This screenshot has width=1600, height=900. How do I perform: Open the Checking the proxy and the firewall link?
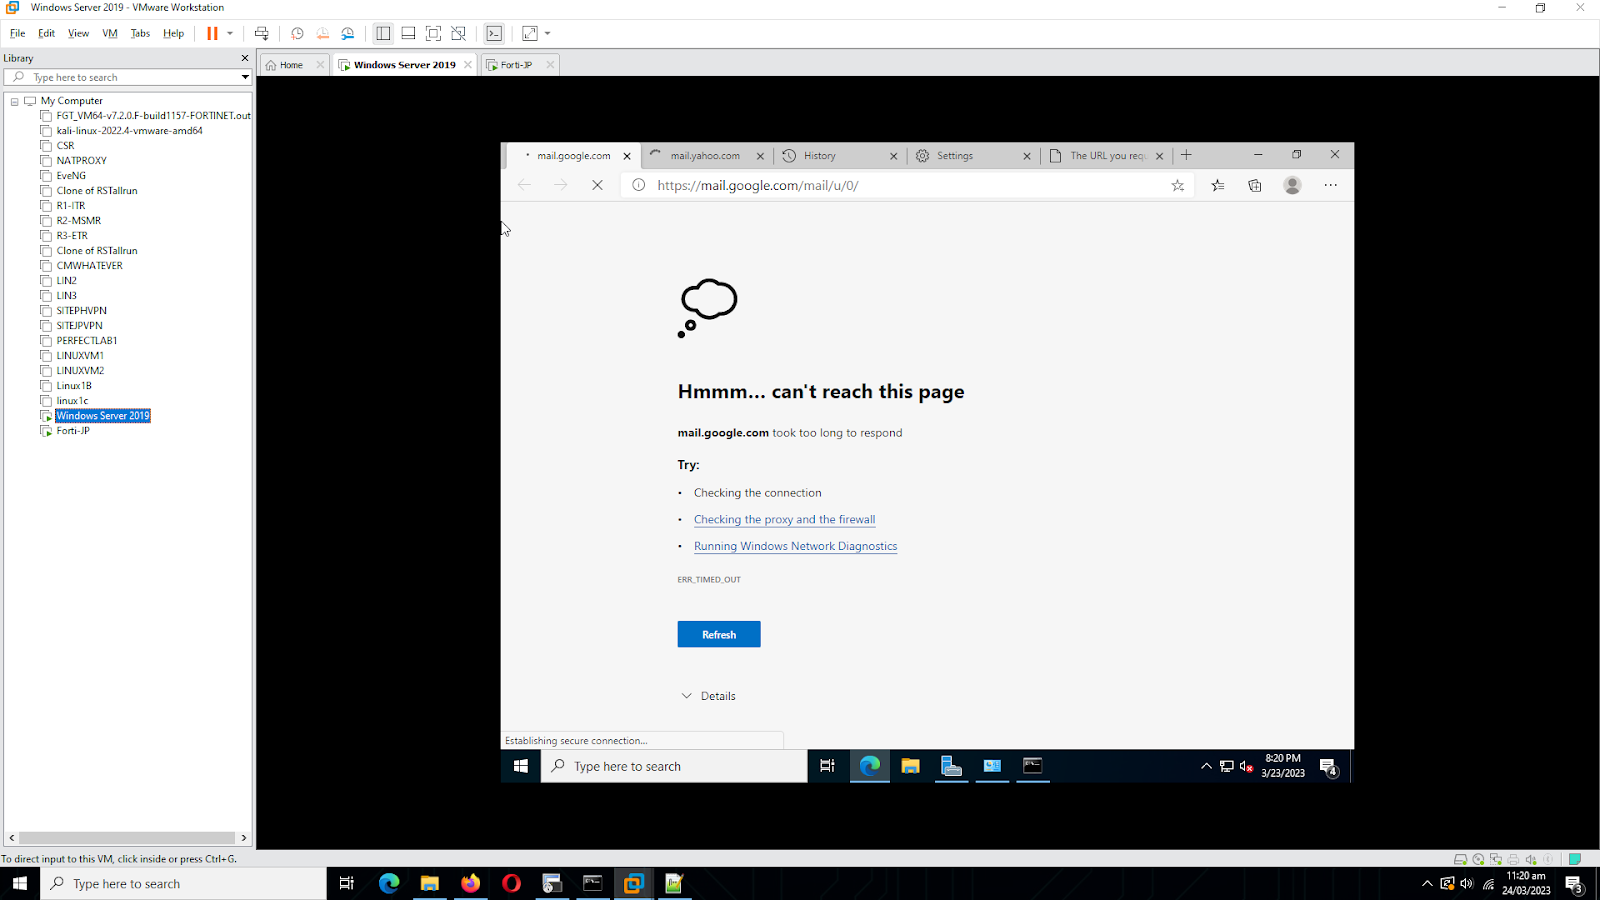point(785,519)
